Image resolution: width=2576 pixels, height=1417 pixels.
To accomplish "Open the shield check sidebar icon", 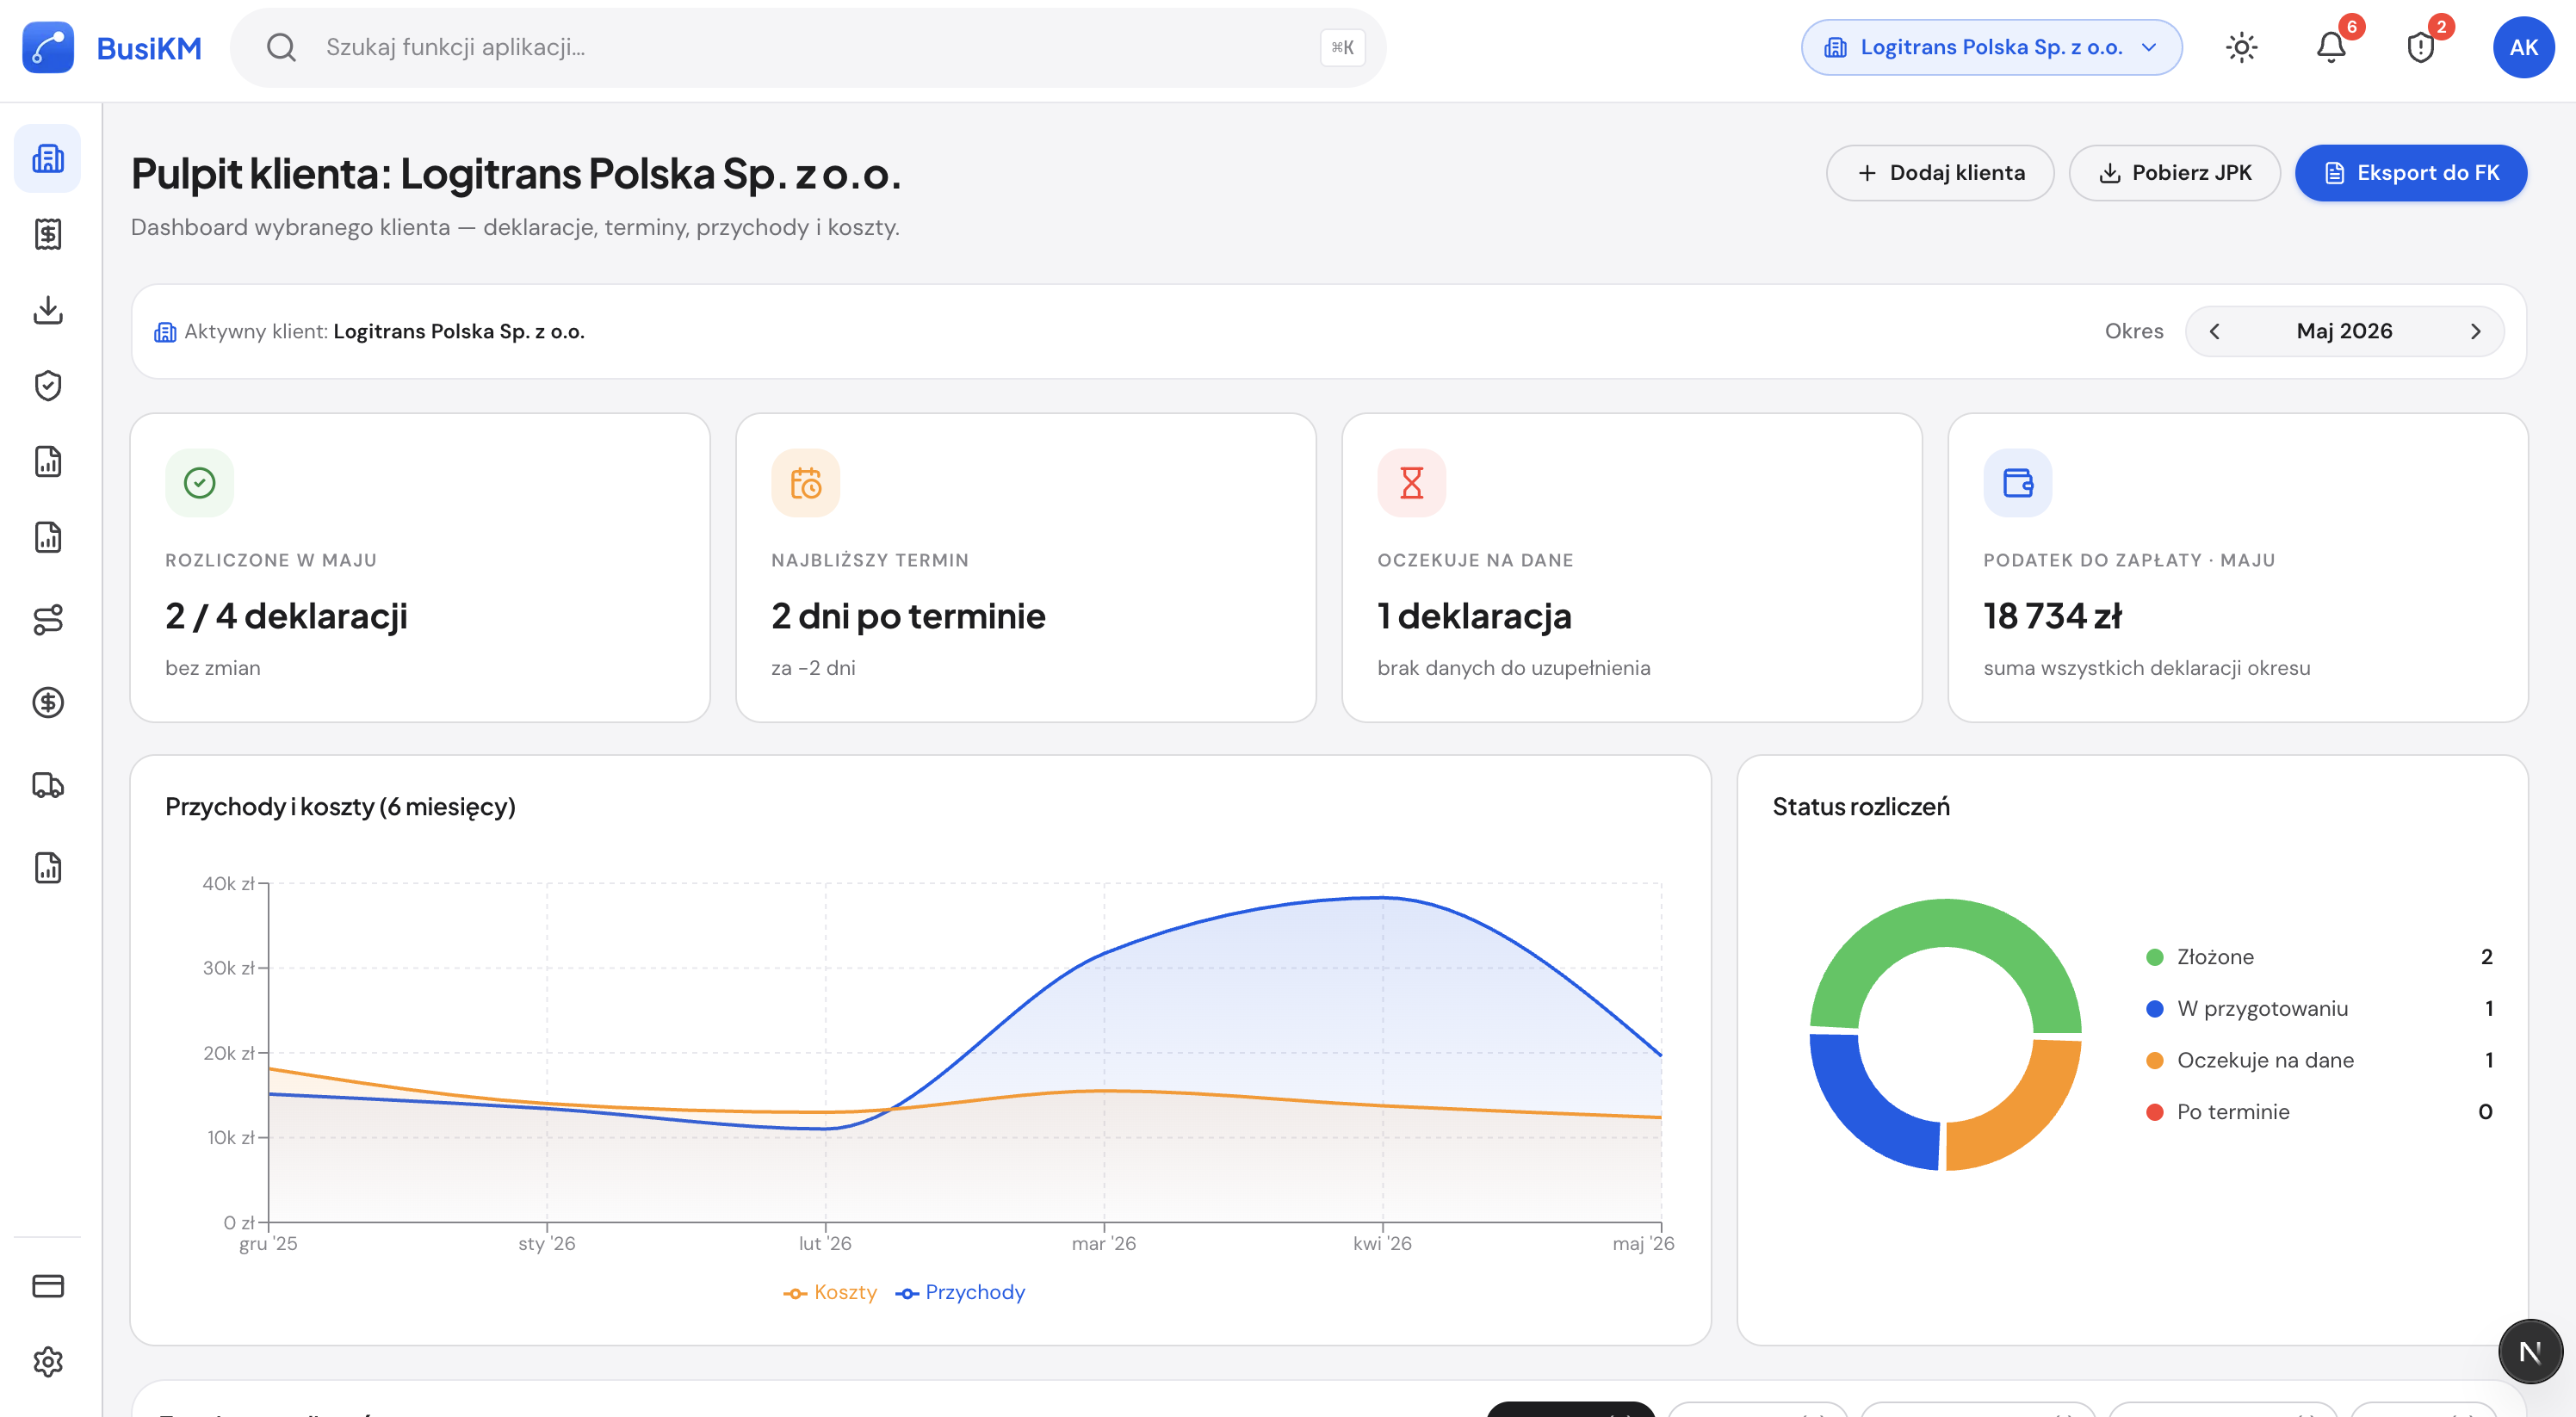I will (48, 386).
